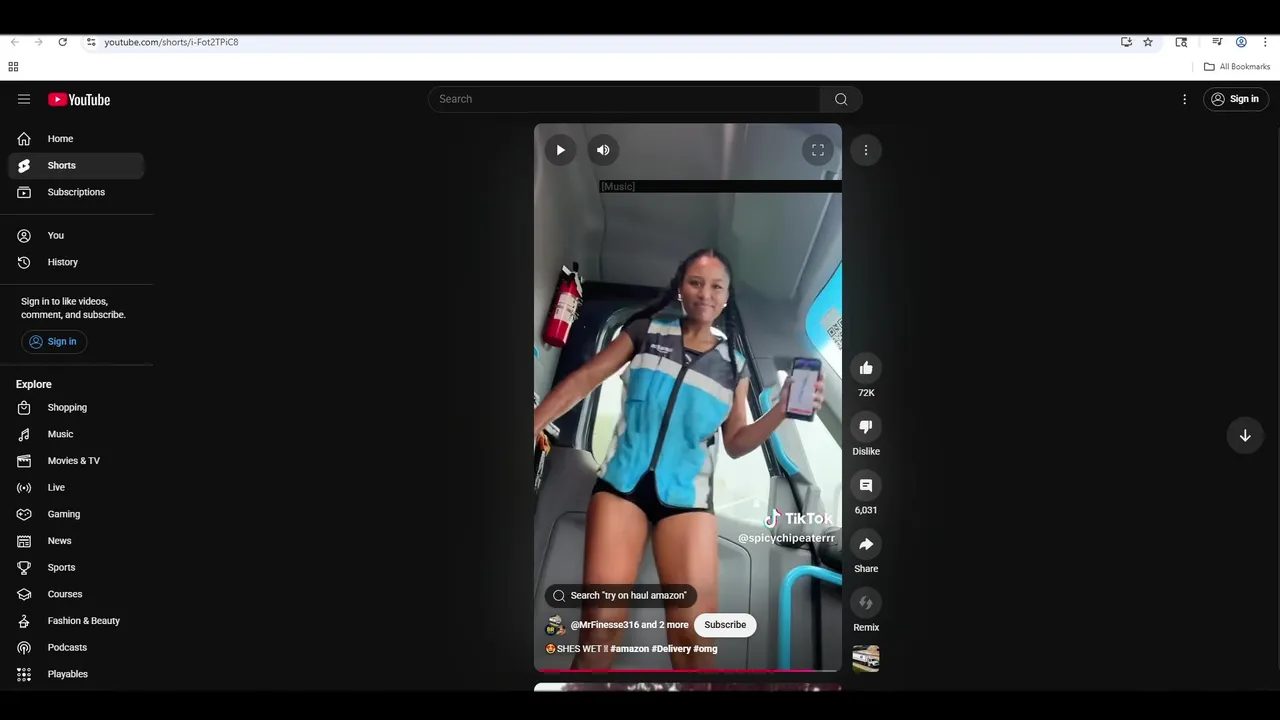Image resolution: width=1280 pixels, height=720 pixels.
Task: Open the sound thumbnail below Remix
Action: click(x=866, y=658)
